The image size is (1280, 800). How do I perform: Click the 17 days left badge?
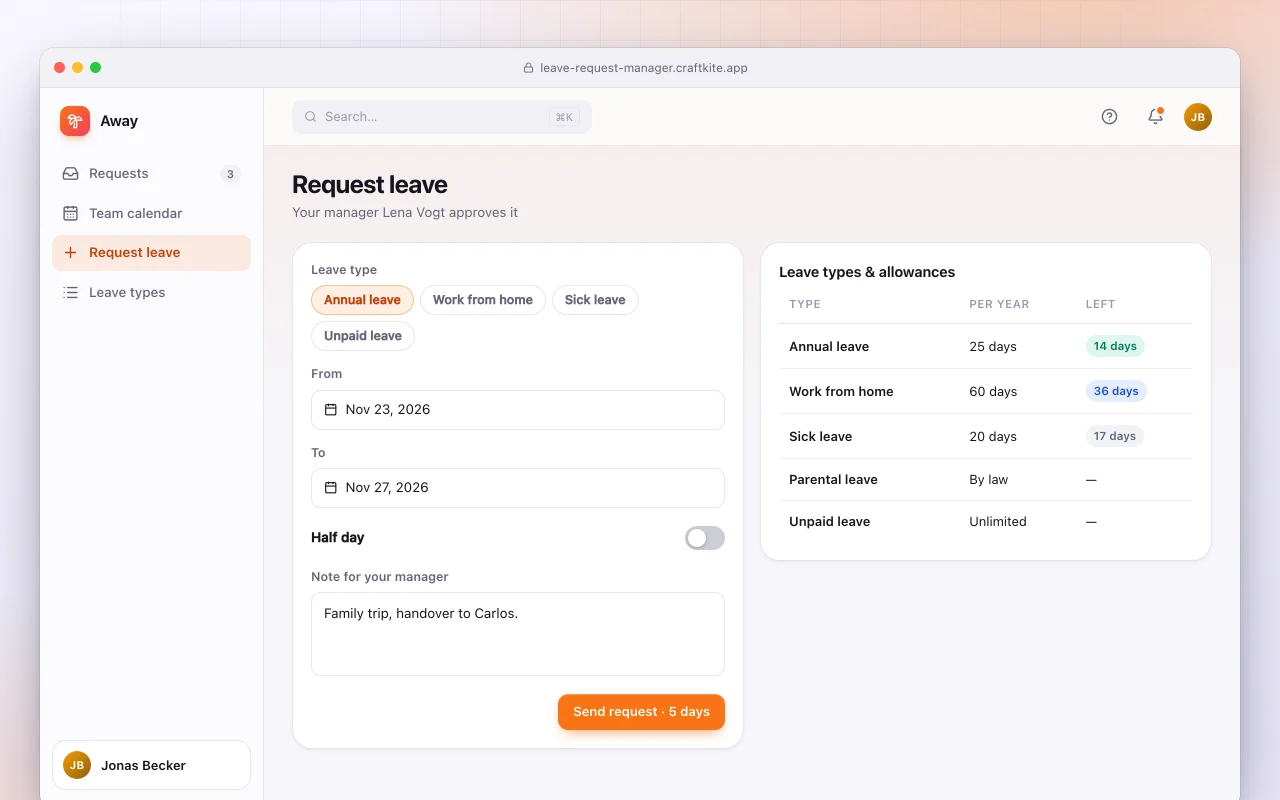click(x=1115, y=436)
